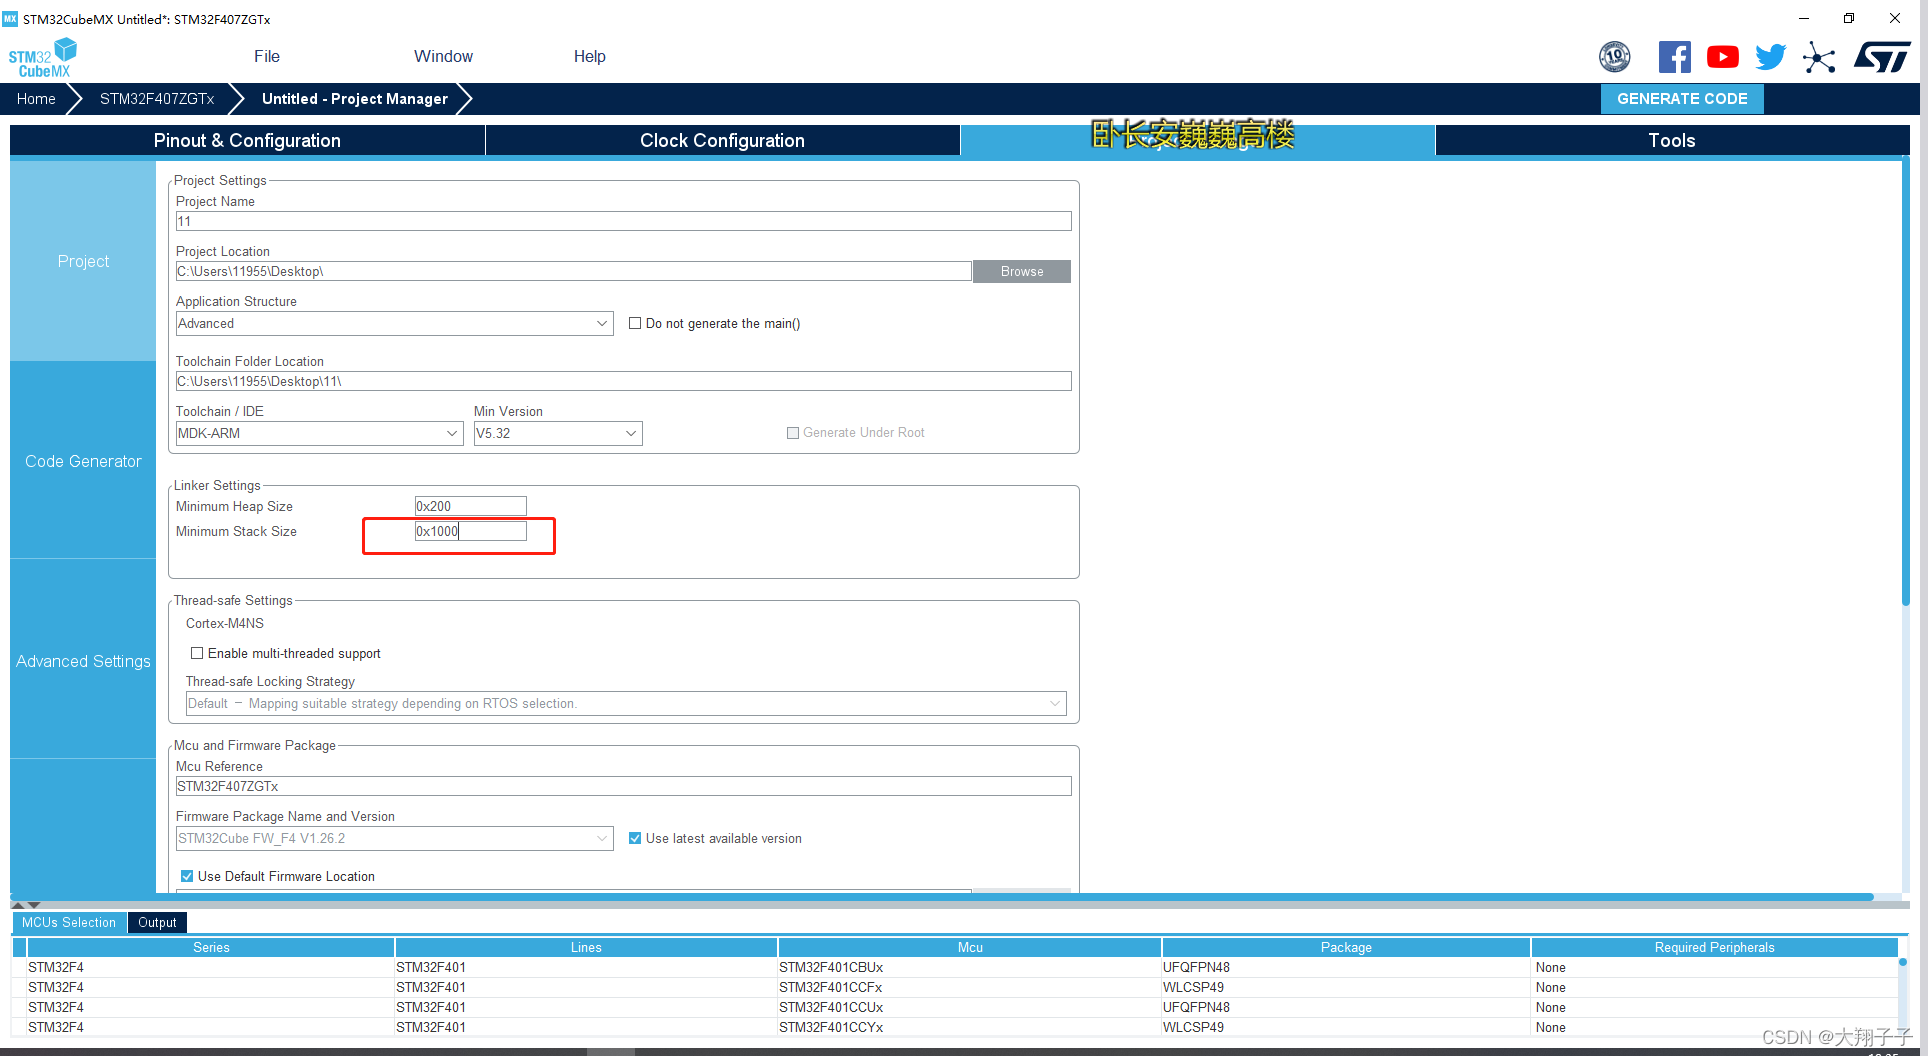The height and width of the screenshot is (1056, 1928).
Task: Click the vertical scrollbar of project panel
Action: pos(1906,380)
